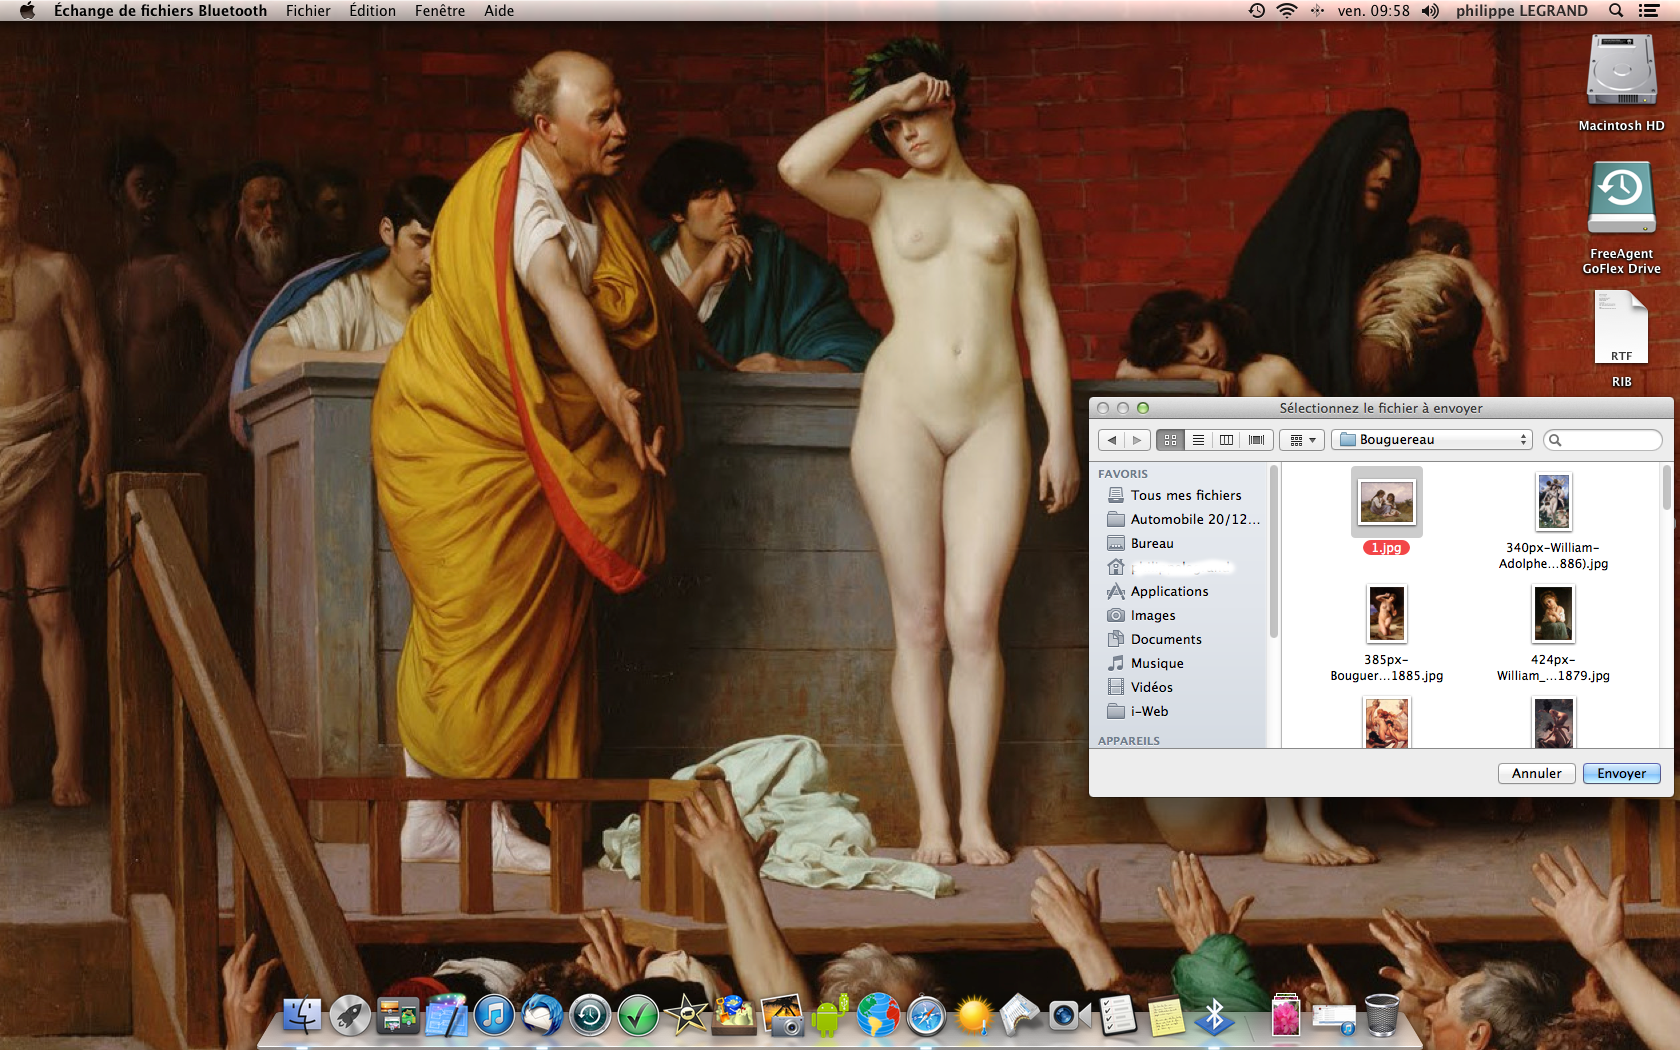The height and width of the screenshot is (1050, 1680).
Task: Open the Fichier menu
Action: [x=308, y=11]
